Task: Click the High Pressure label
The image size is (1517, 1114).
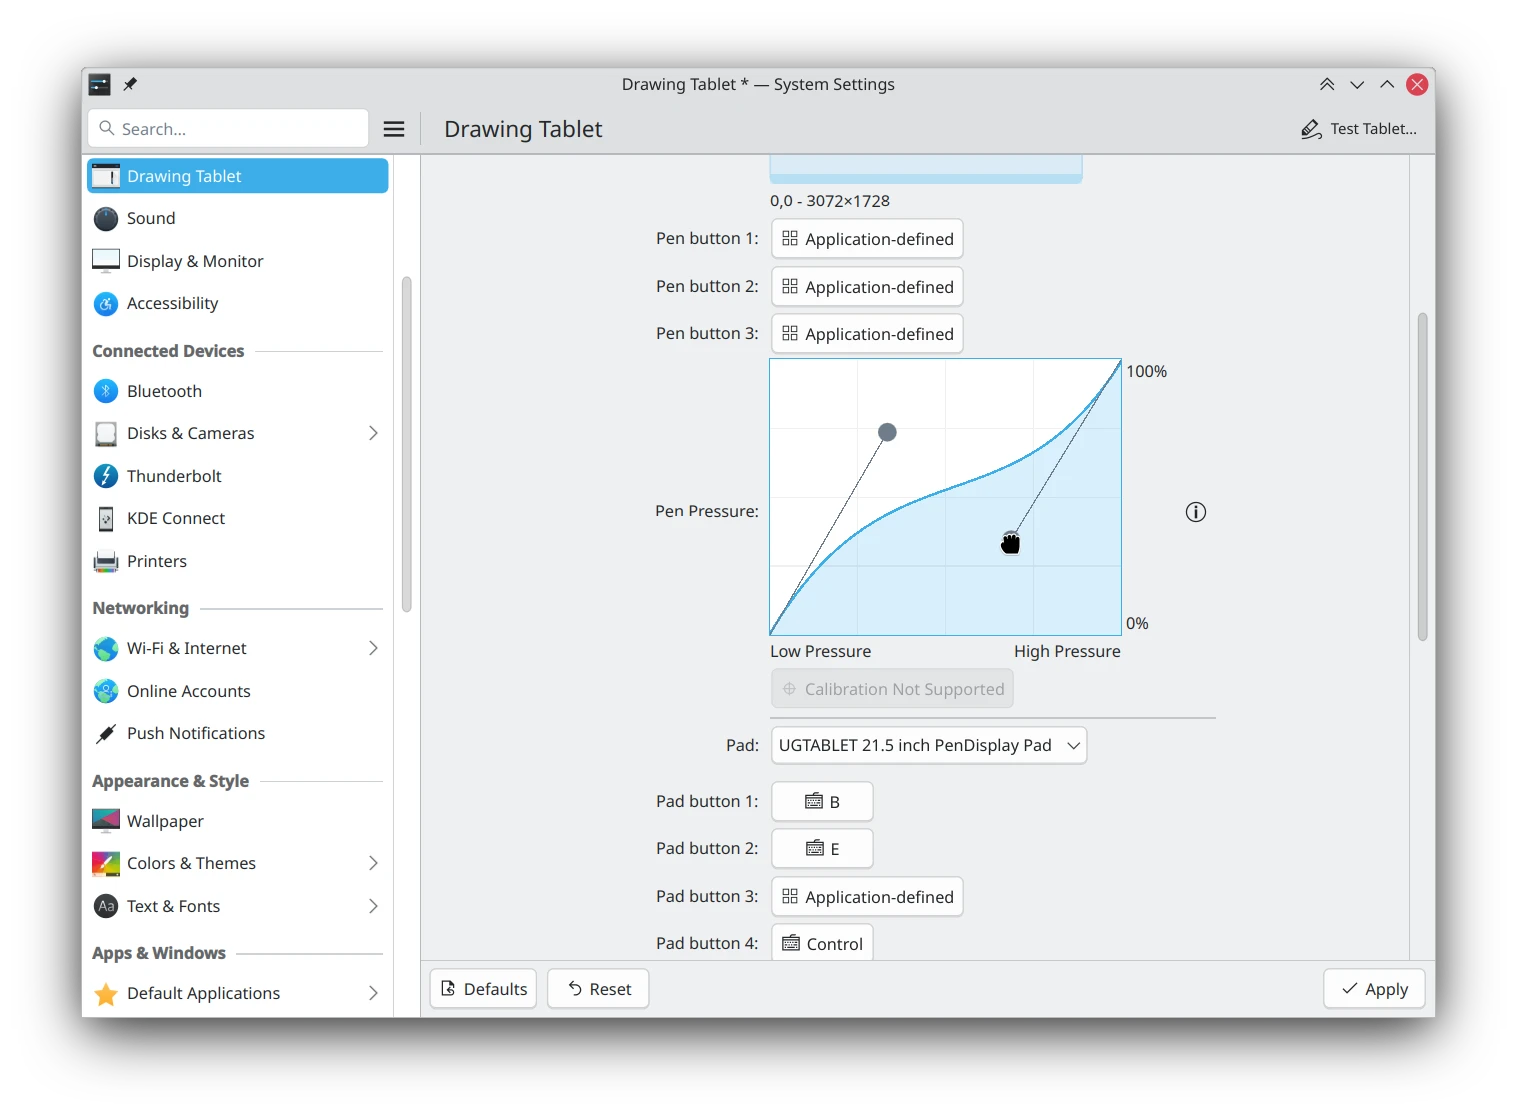Action: click(1067, 651)
